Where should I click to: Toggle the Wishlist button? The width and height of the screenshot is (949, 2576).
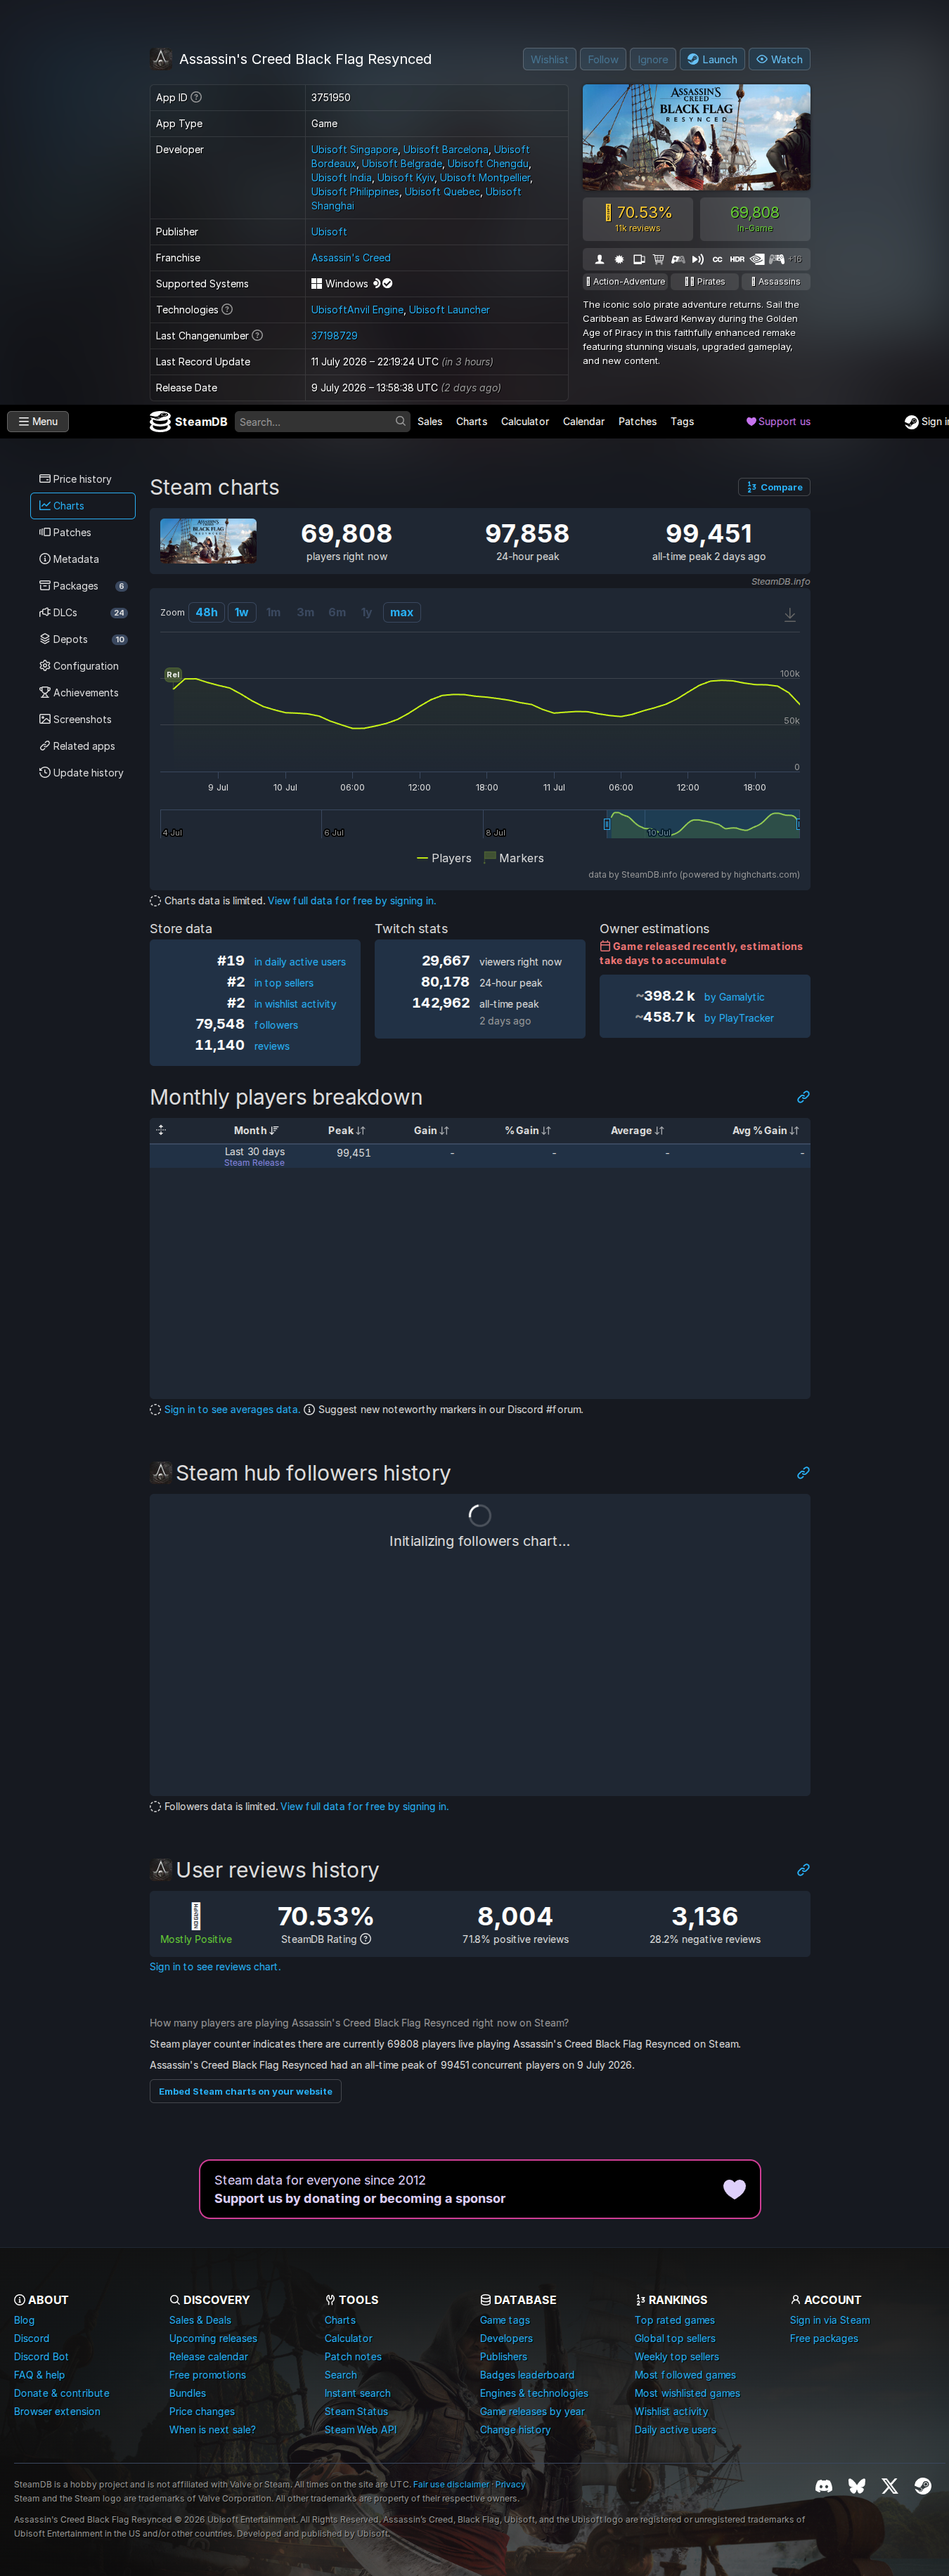tap(549, 59)
